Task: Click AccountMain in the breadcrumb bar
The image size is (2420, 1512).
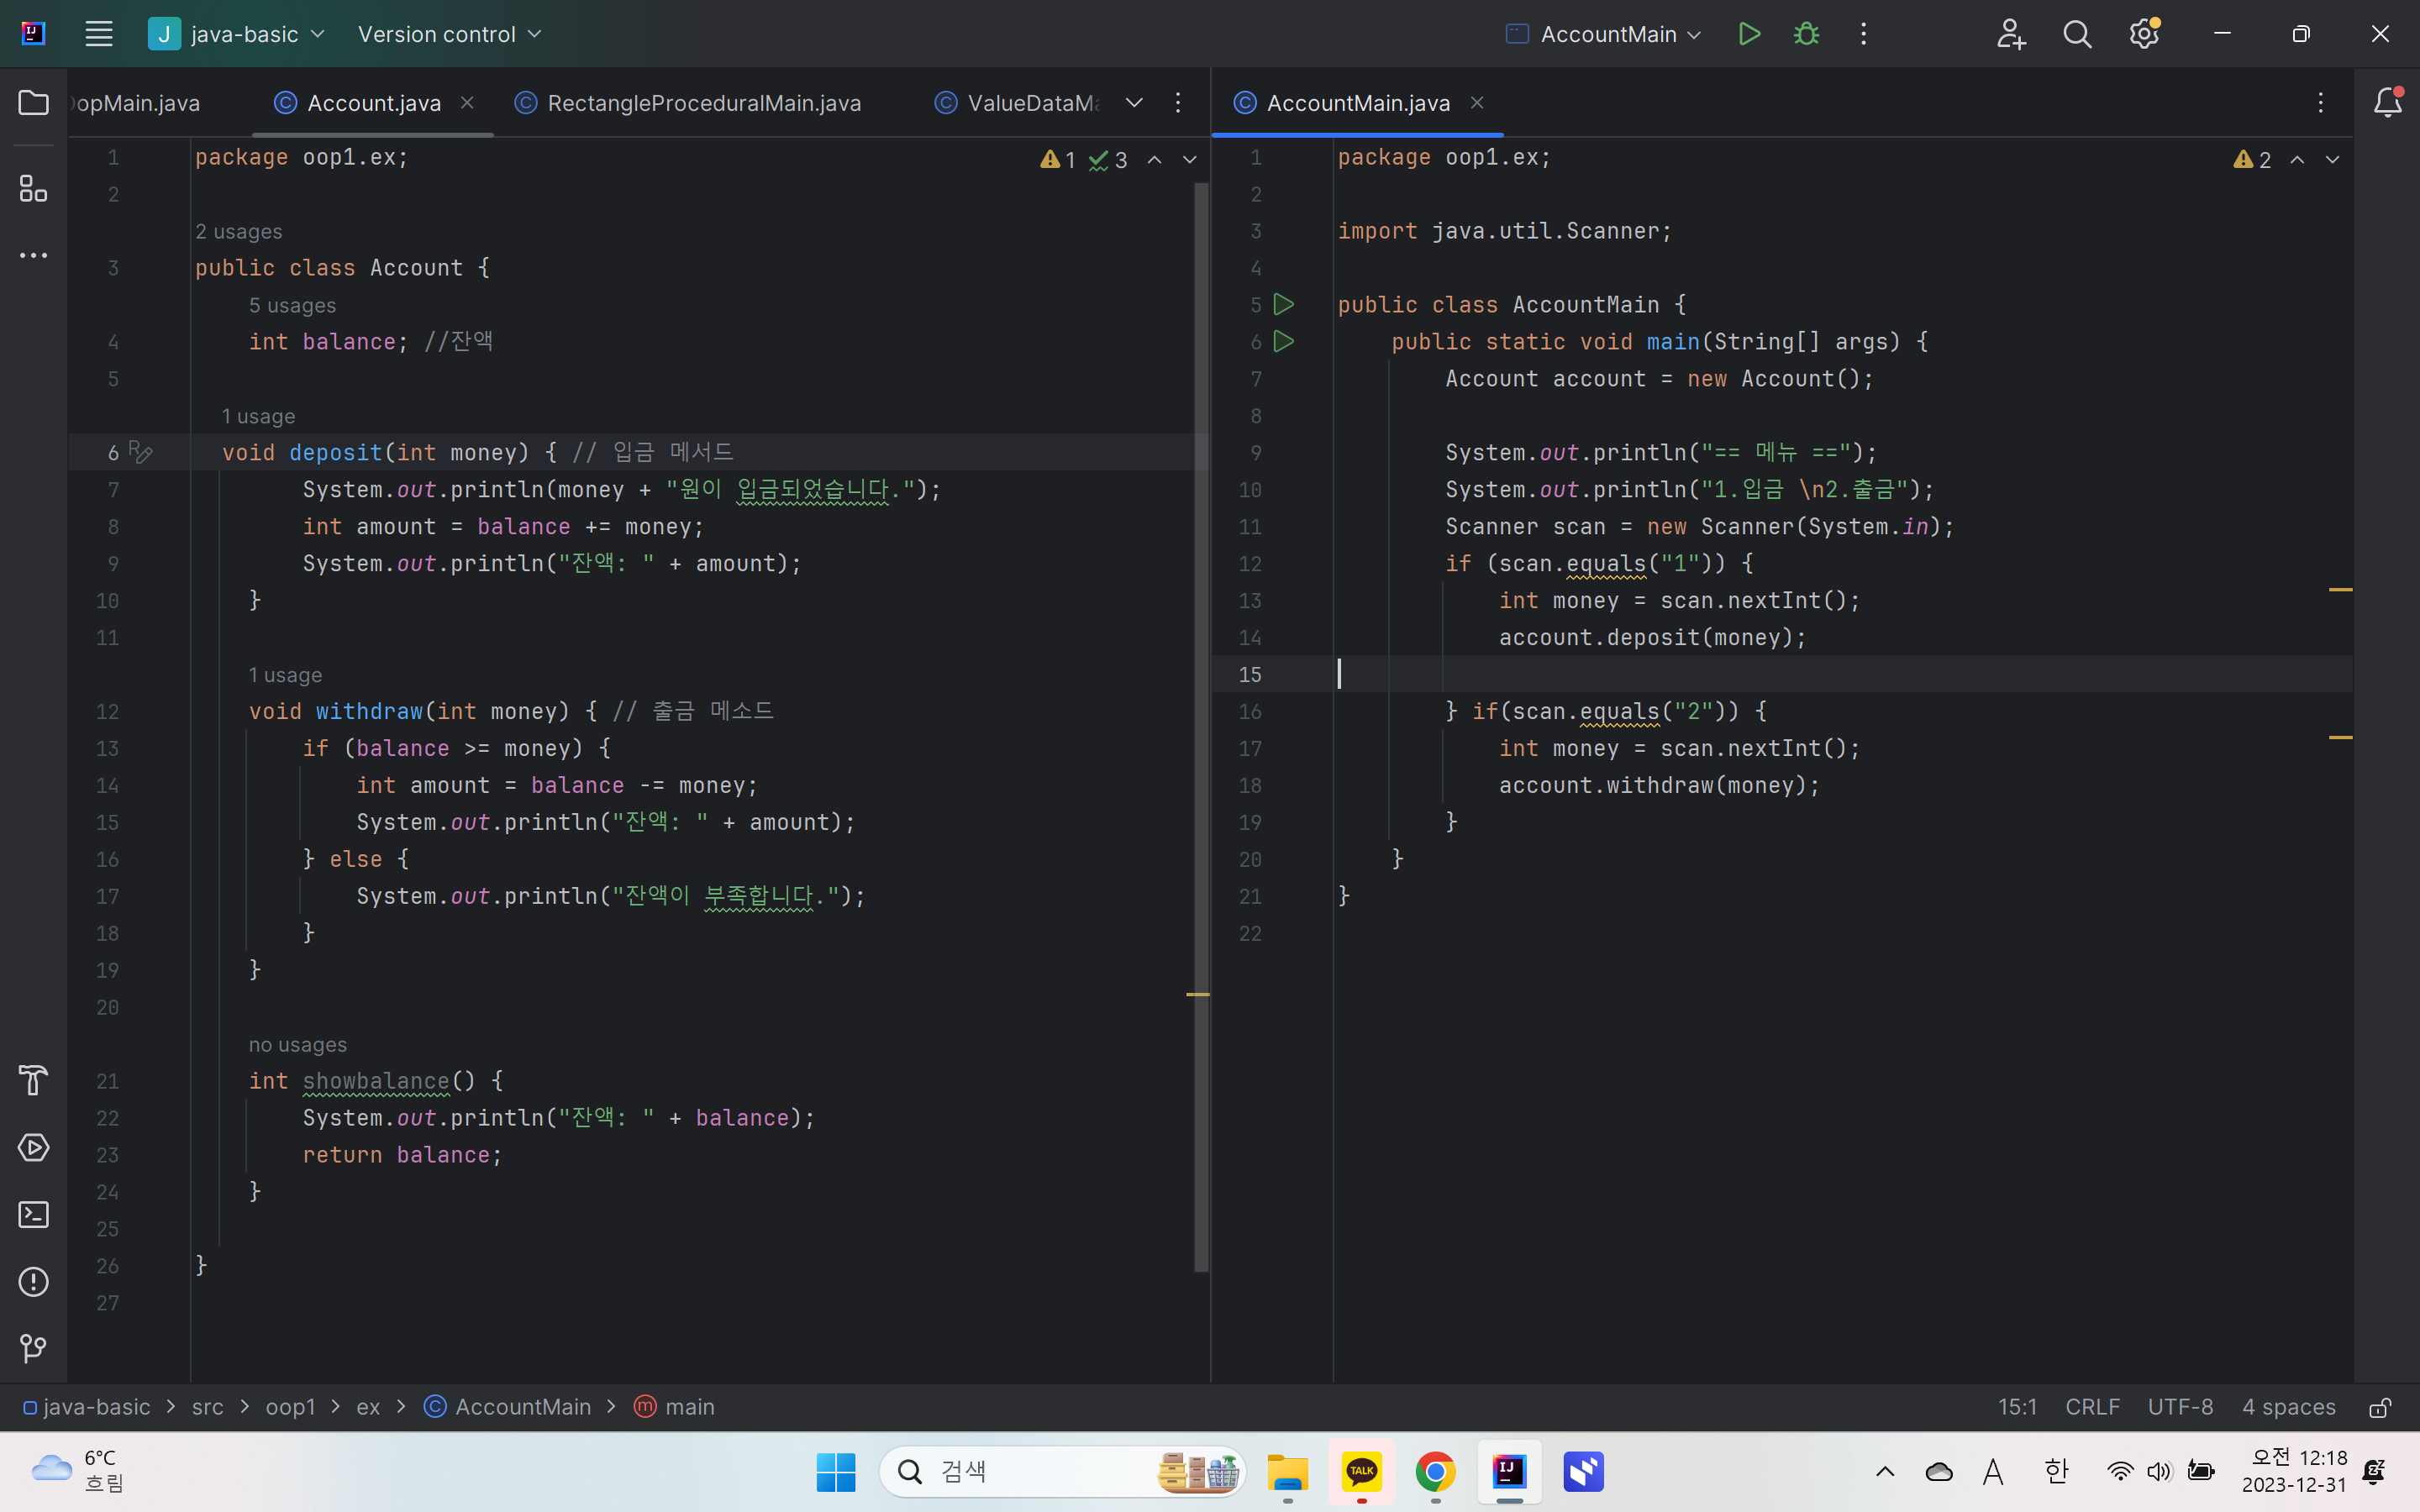Action: (507, 1407)
